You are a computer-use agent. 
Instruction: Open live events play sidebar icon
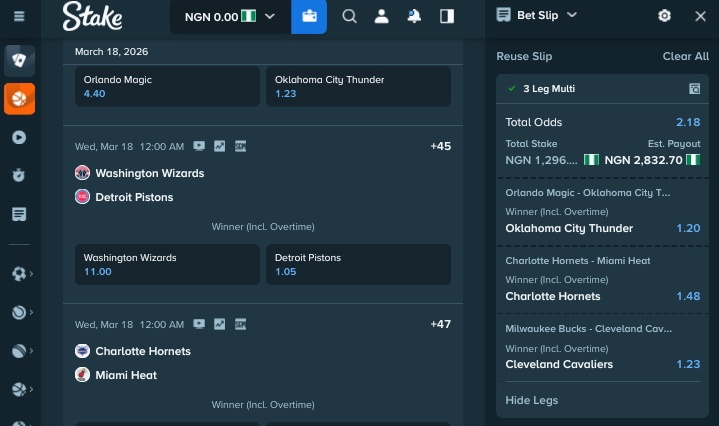point(19,137)
